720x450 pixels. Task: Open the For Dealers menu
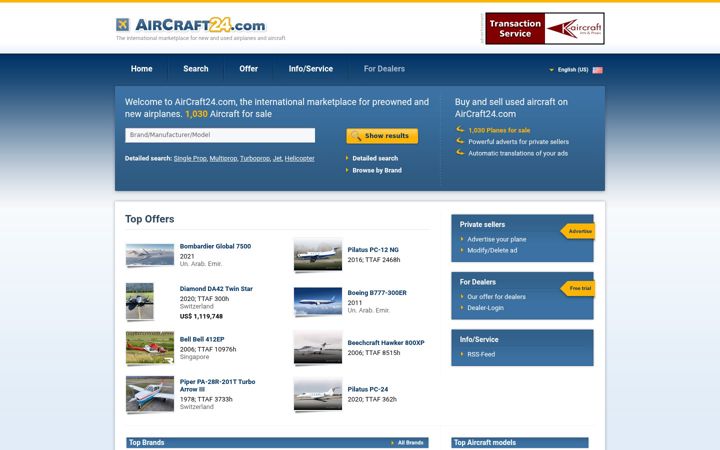(384, 69)
